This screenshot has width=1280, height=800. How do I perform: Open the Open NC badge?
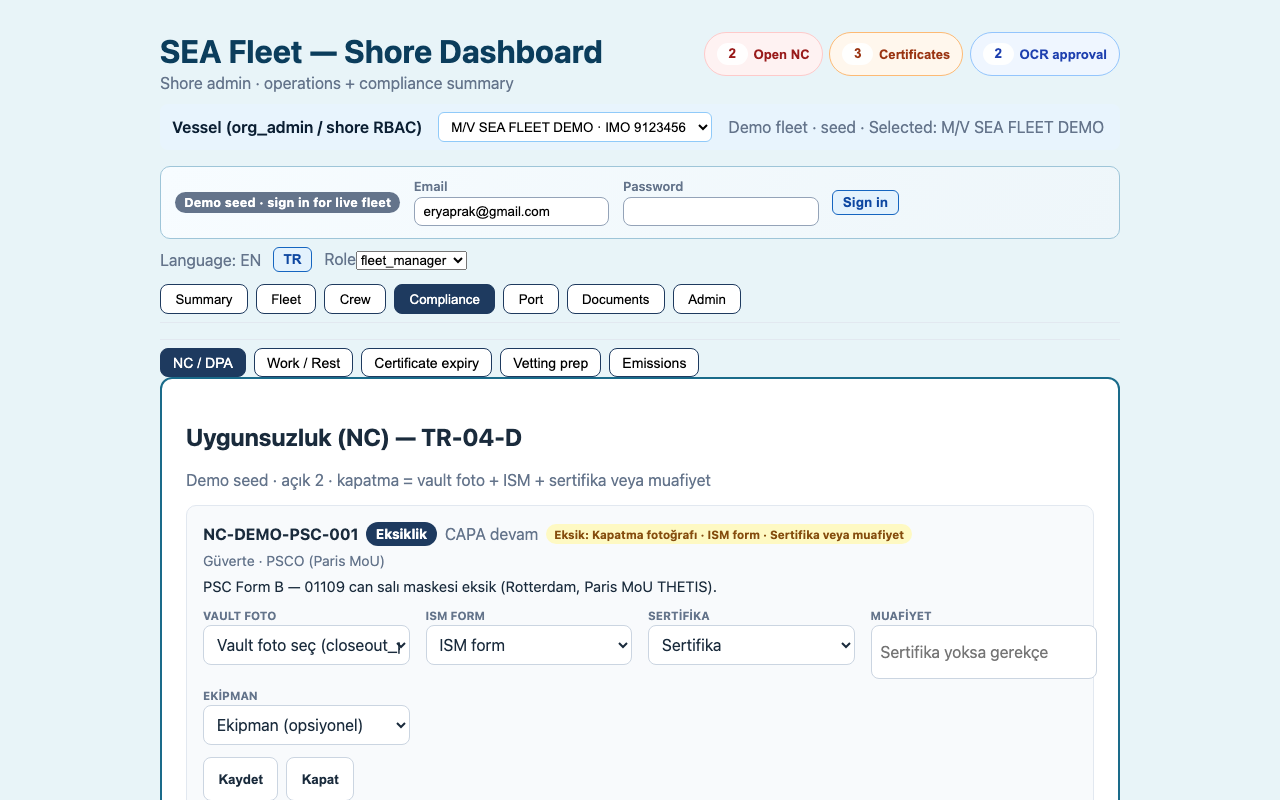click(764, 54)
